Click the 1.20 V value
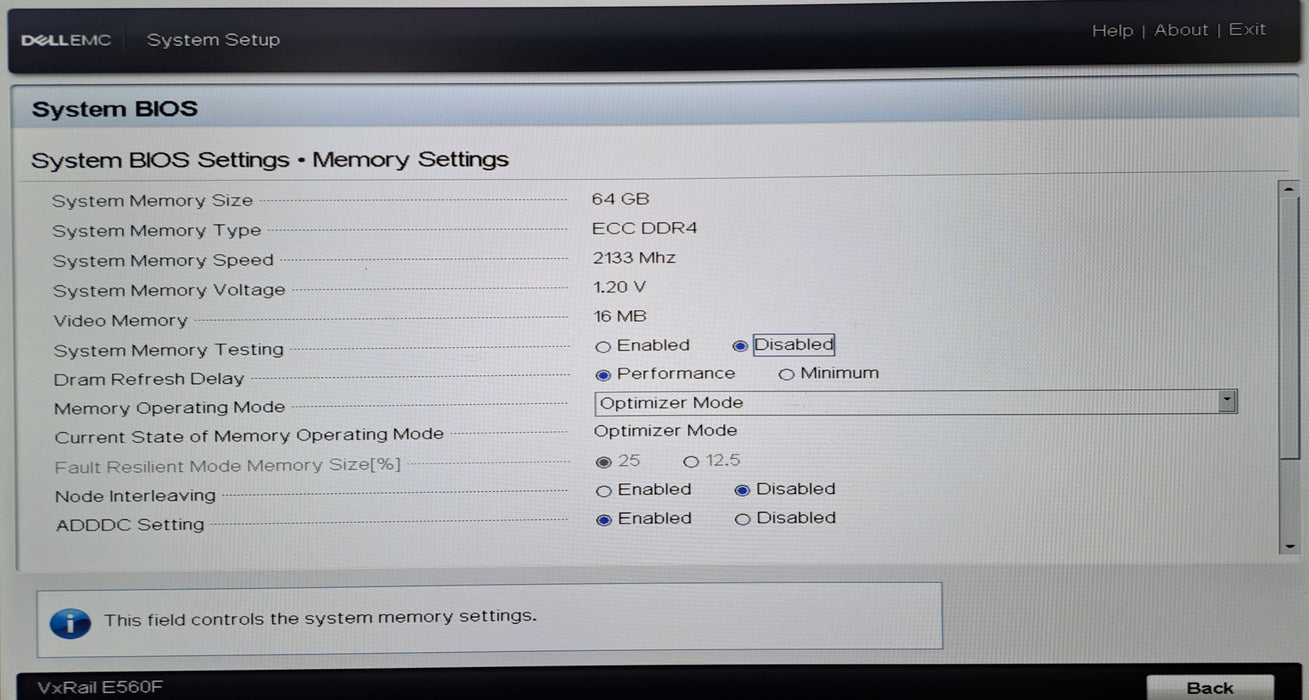This screenshot has height=700, width=1309. (x=619, y=287)
